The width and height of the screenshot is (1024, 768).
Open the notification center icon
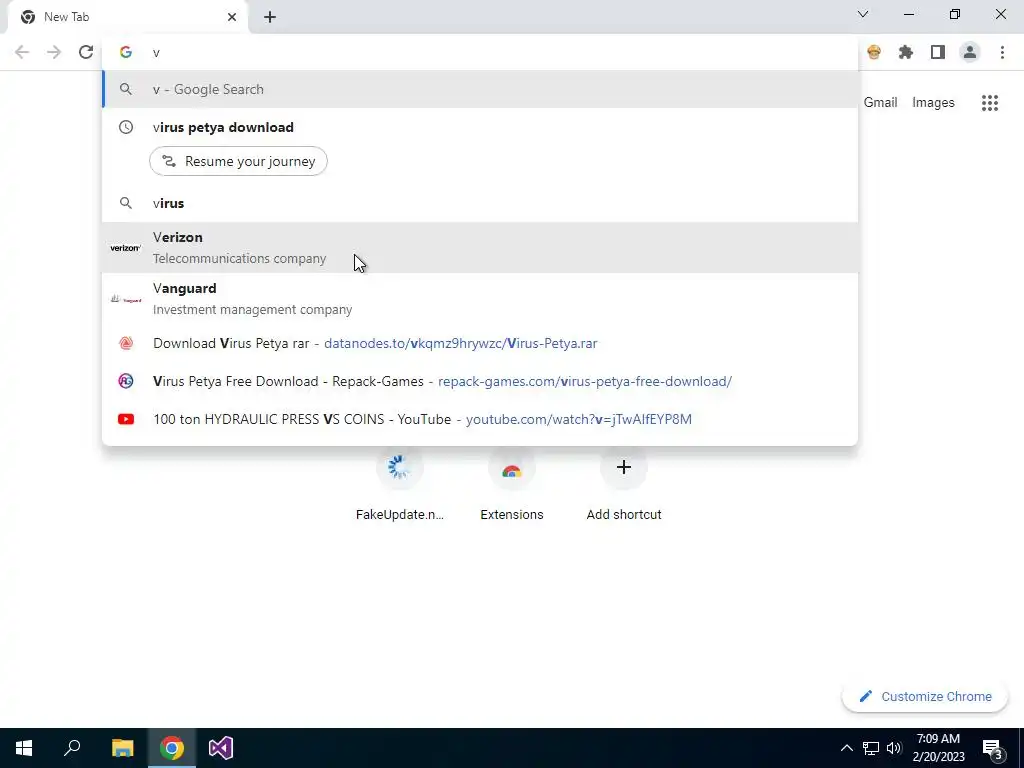(993, 748)
